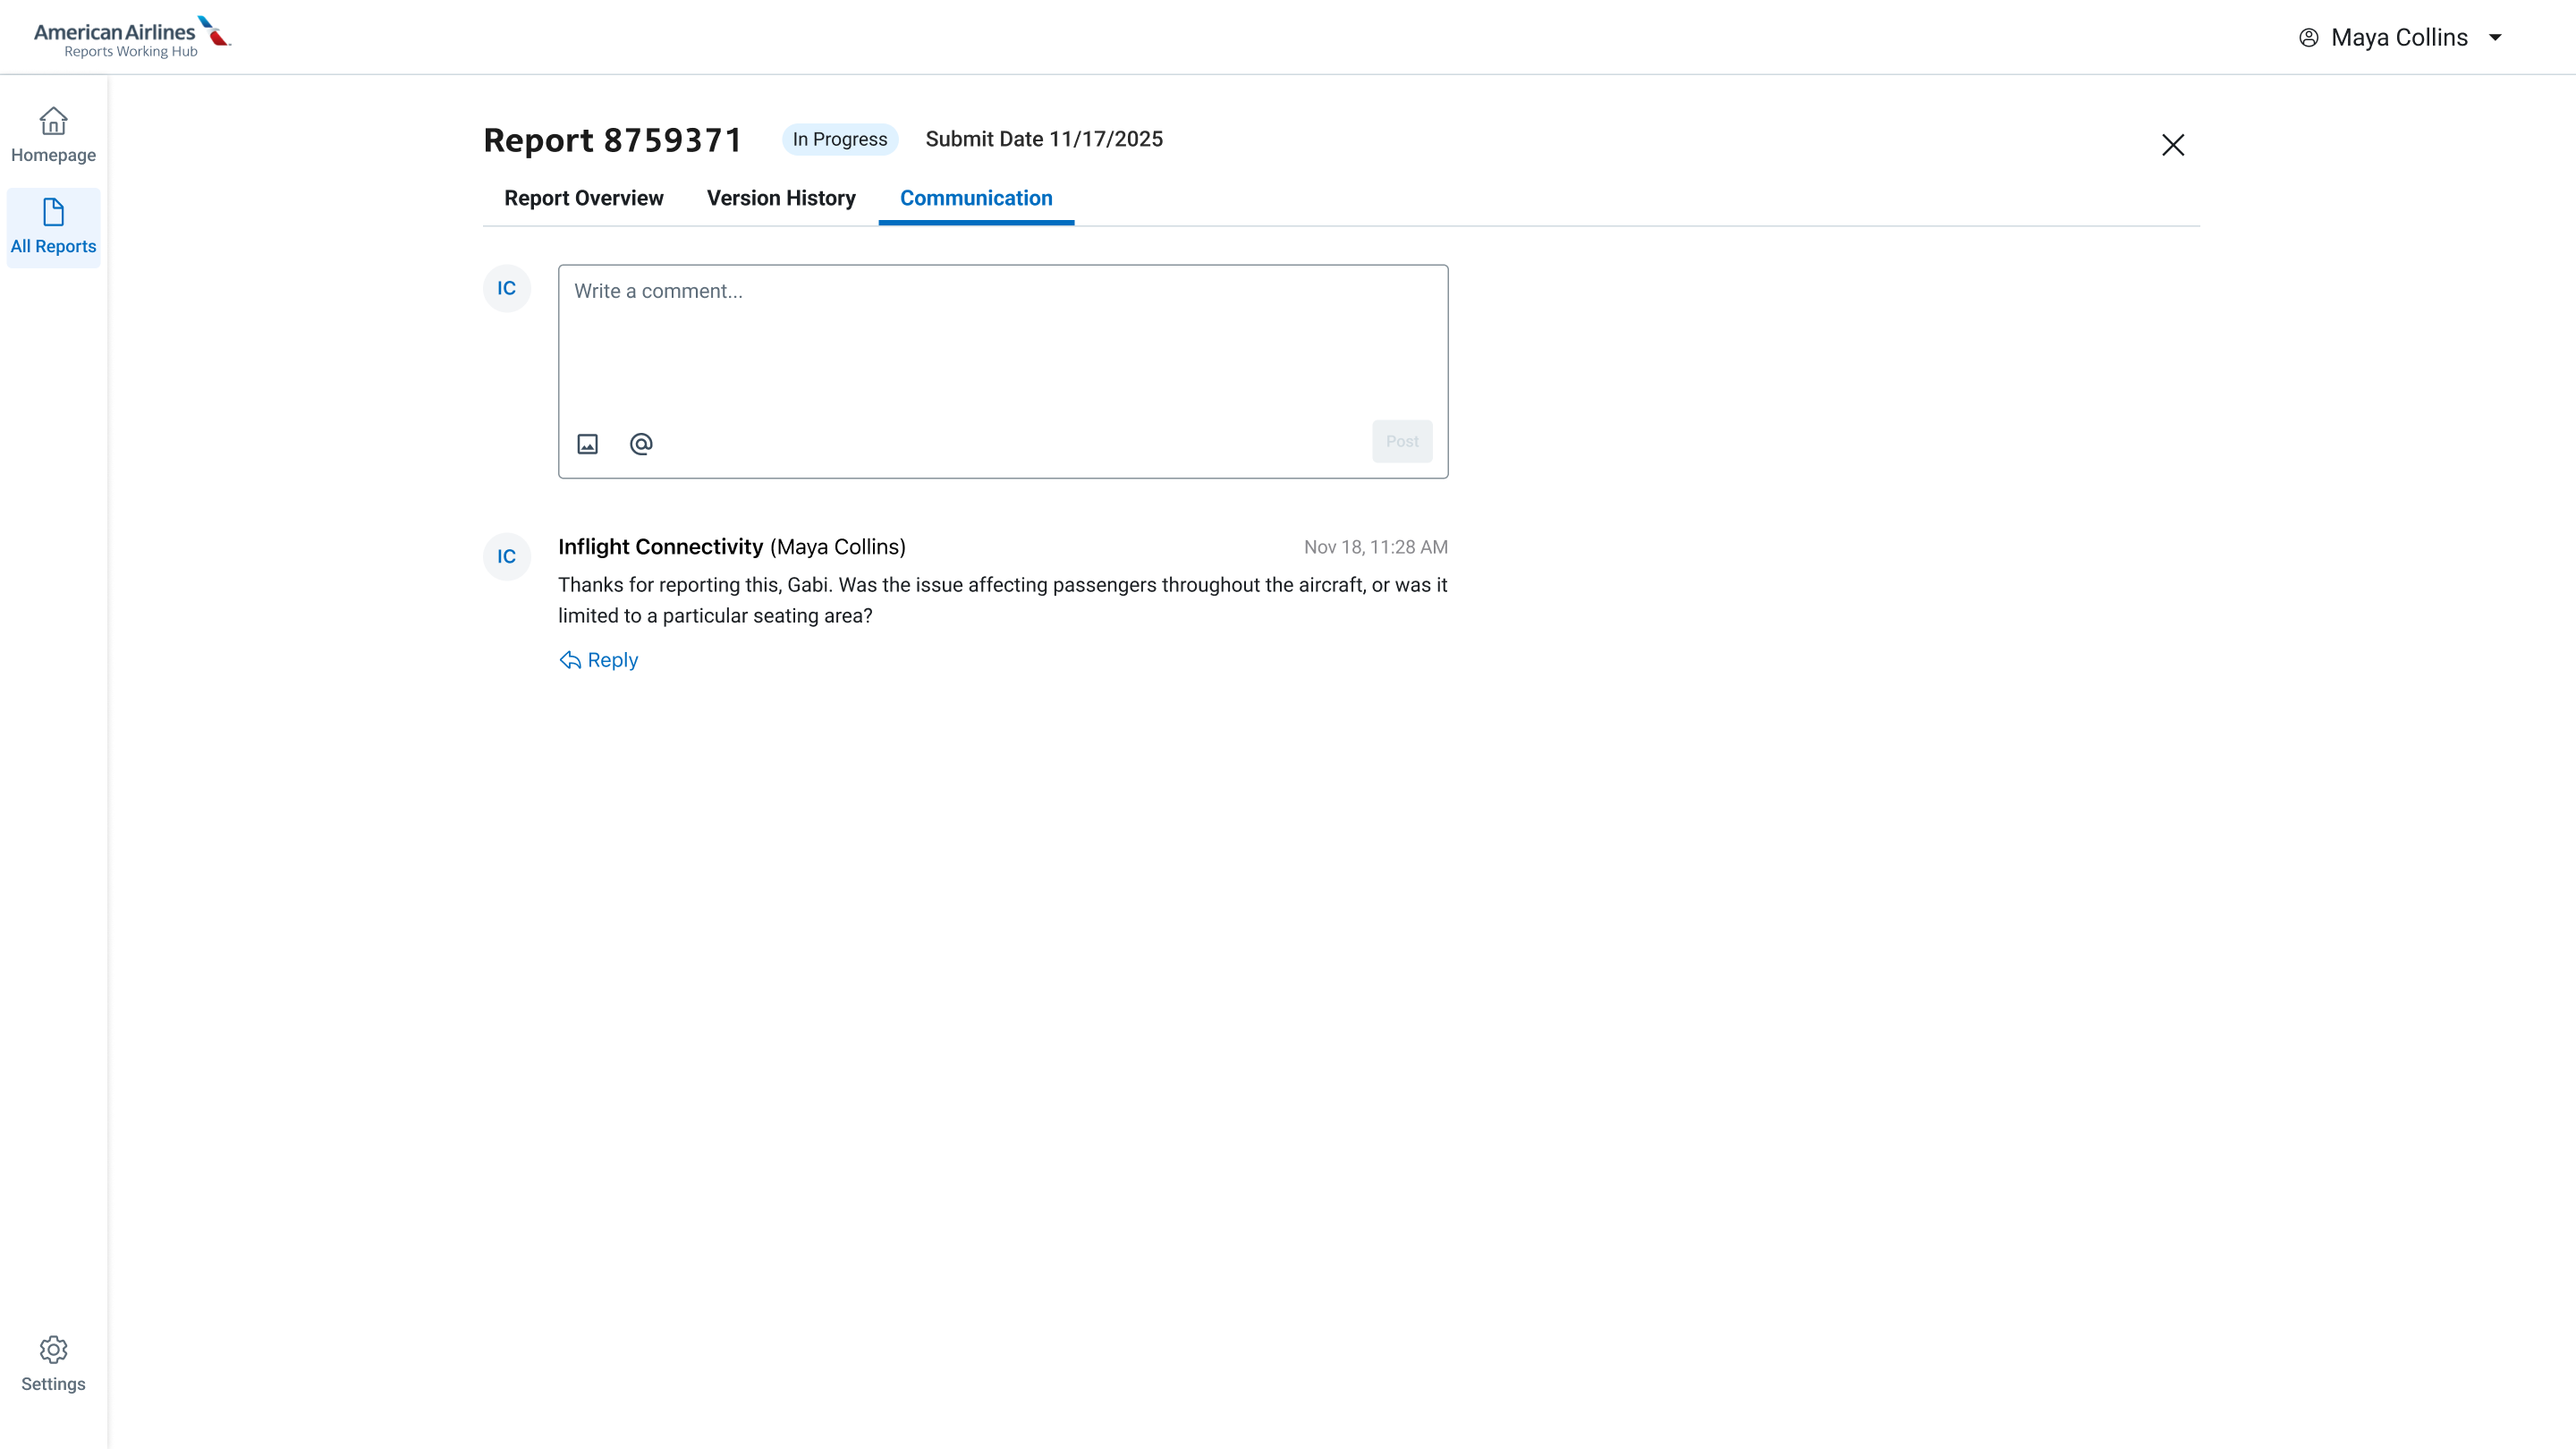Click the Report 8759371 heading
Screen dimensions: 2576x1449
[x=613, y=140]
